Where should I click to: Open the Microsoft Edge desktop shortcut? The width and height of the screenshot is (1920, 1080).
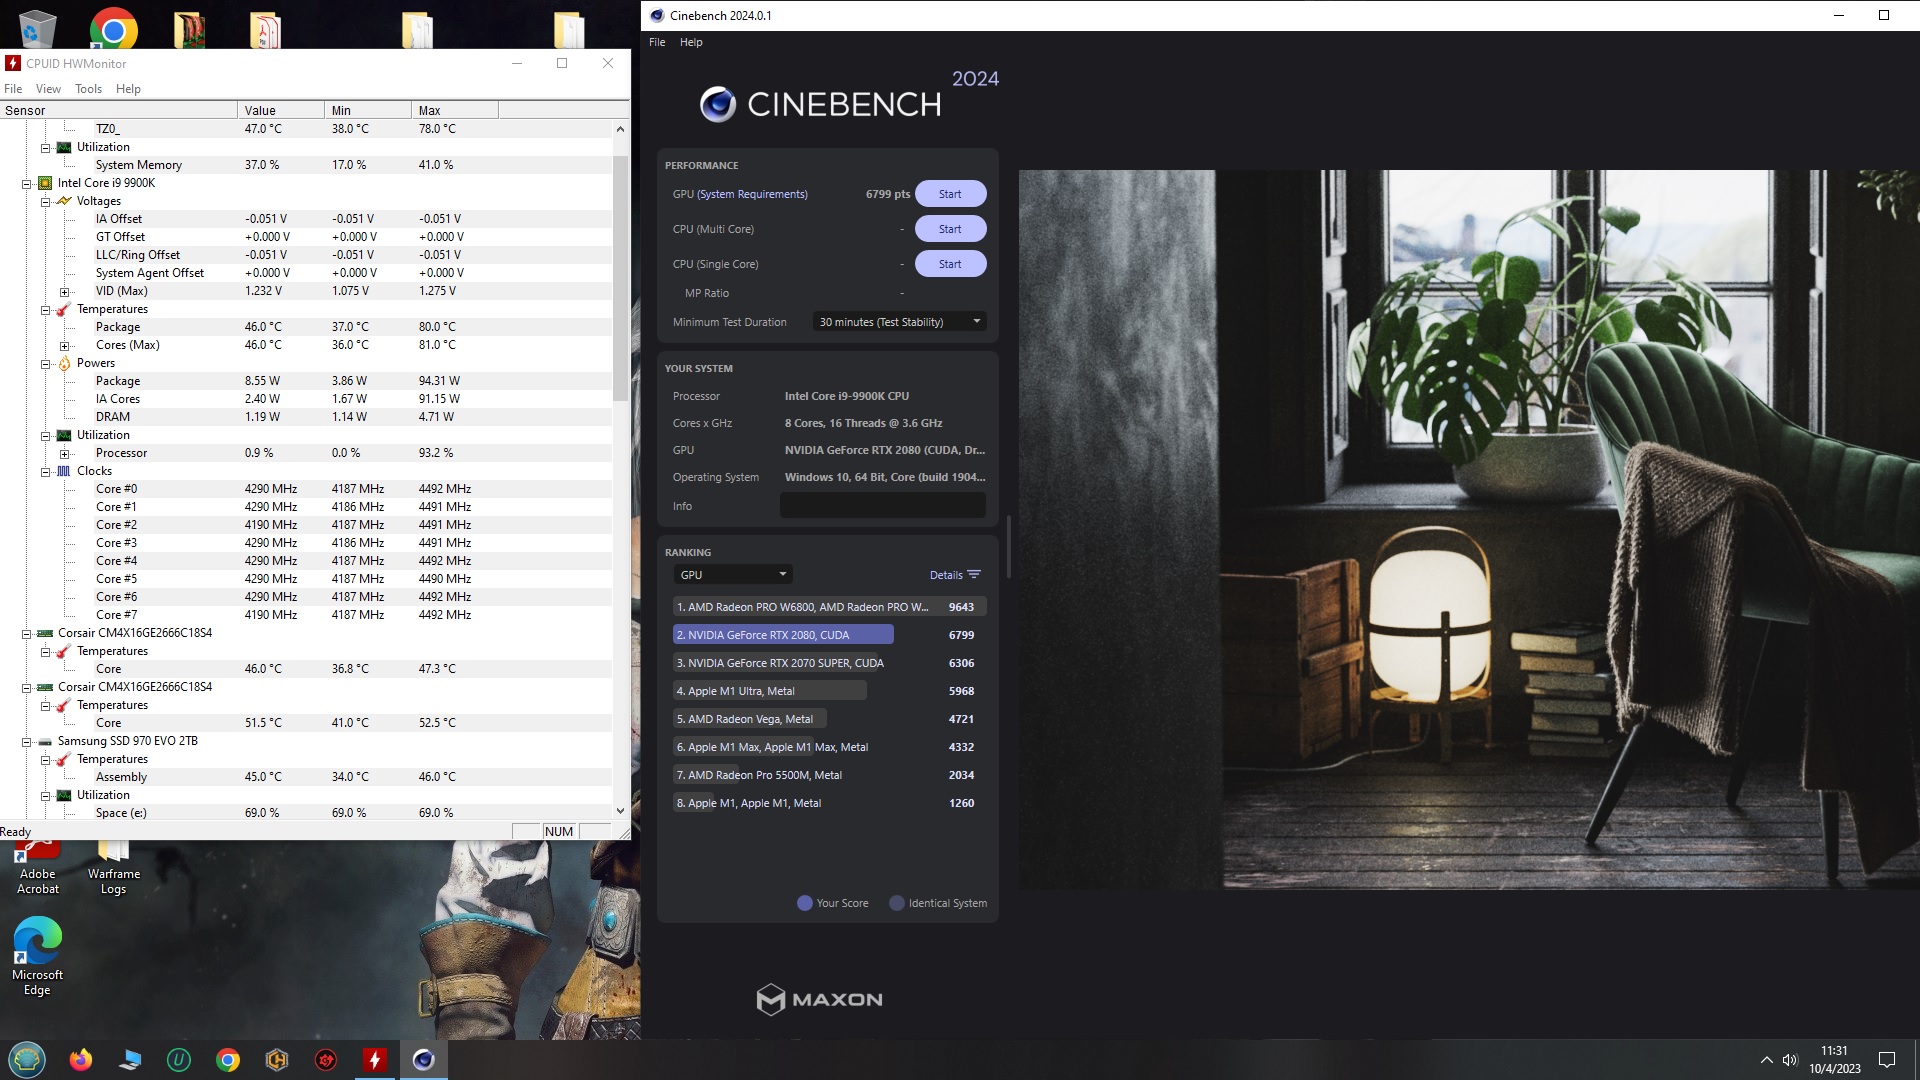point(37,958)
